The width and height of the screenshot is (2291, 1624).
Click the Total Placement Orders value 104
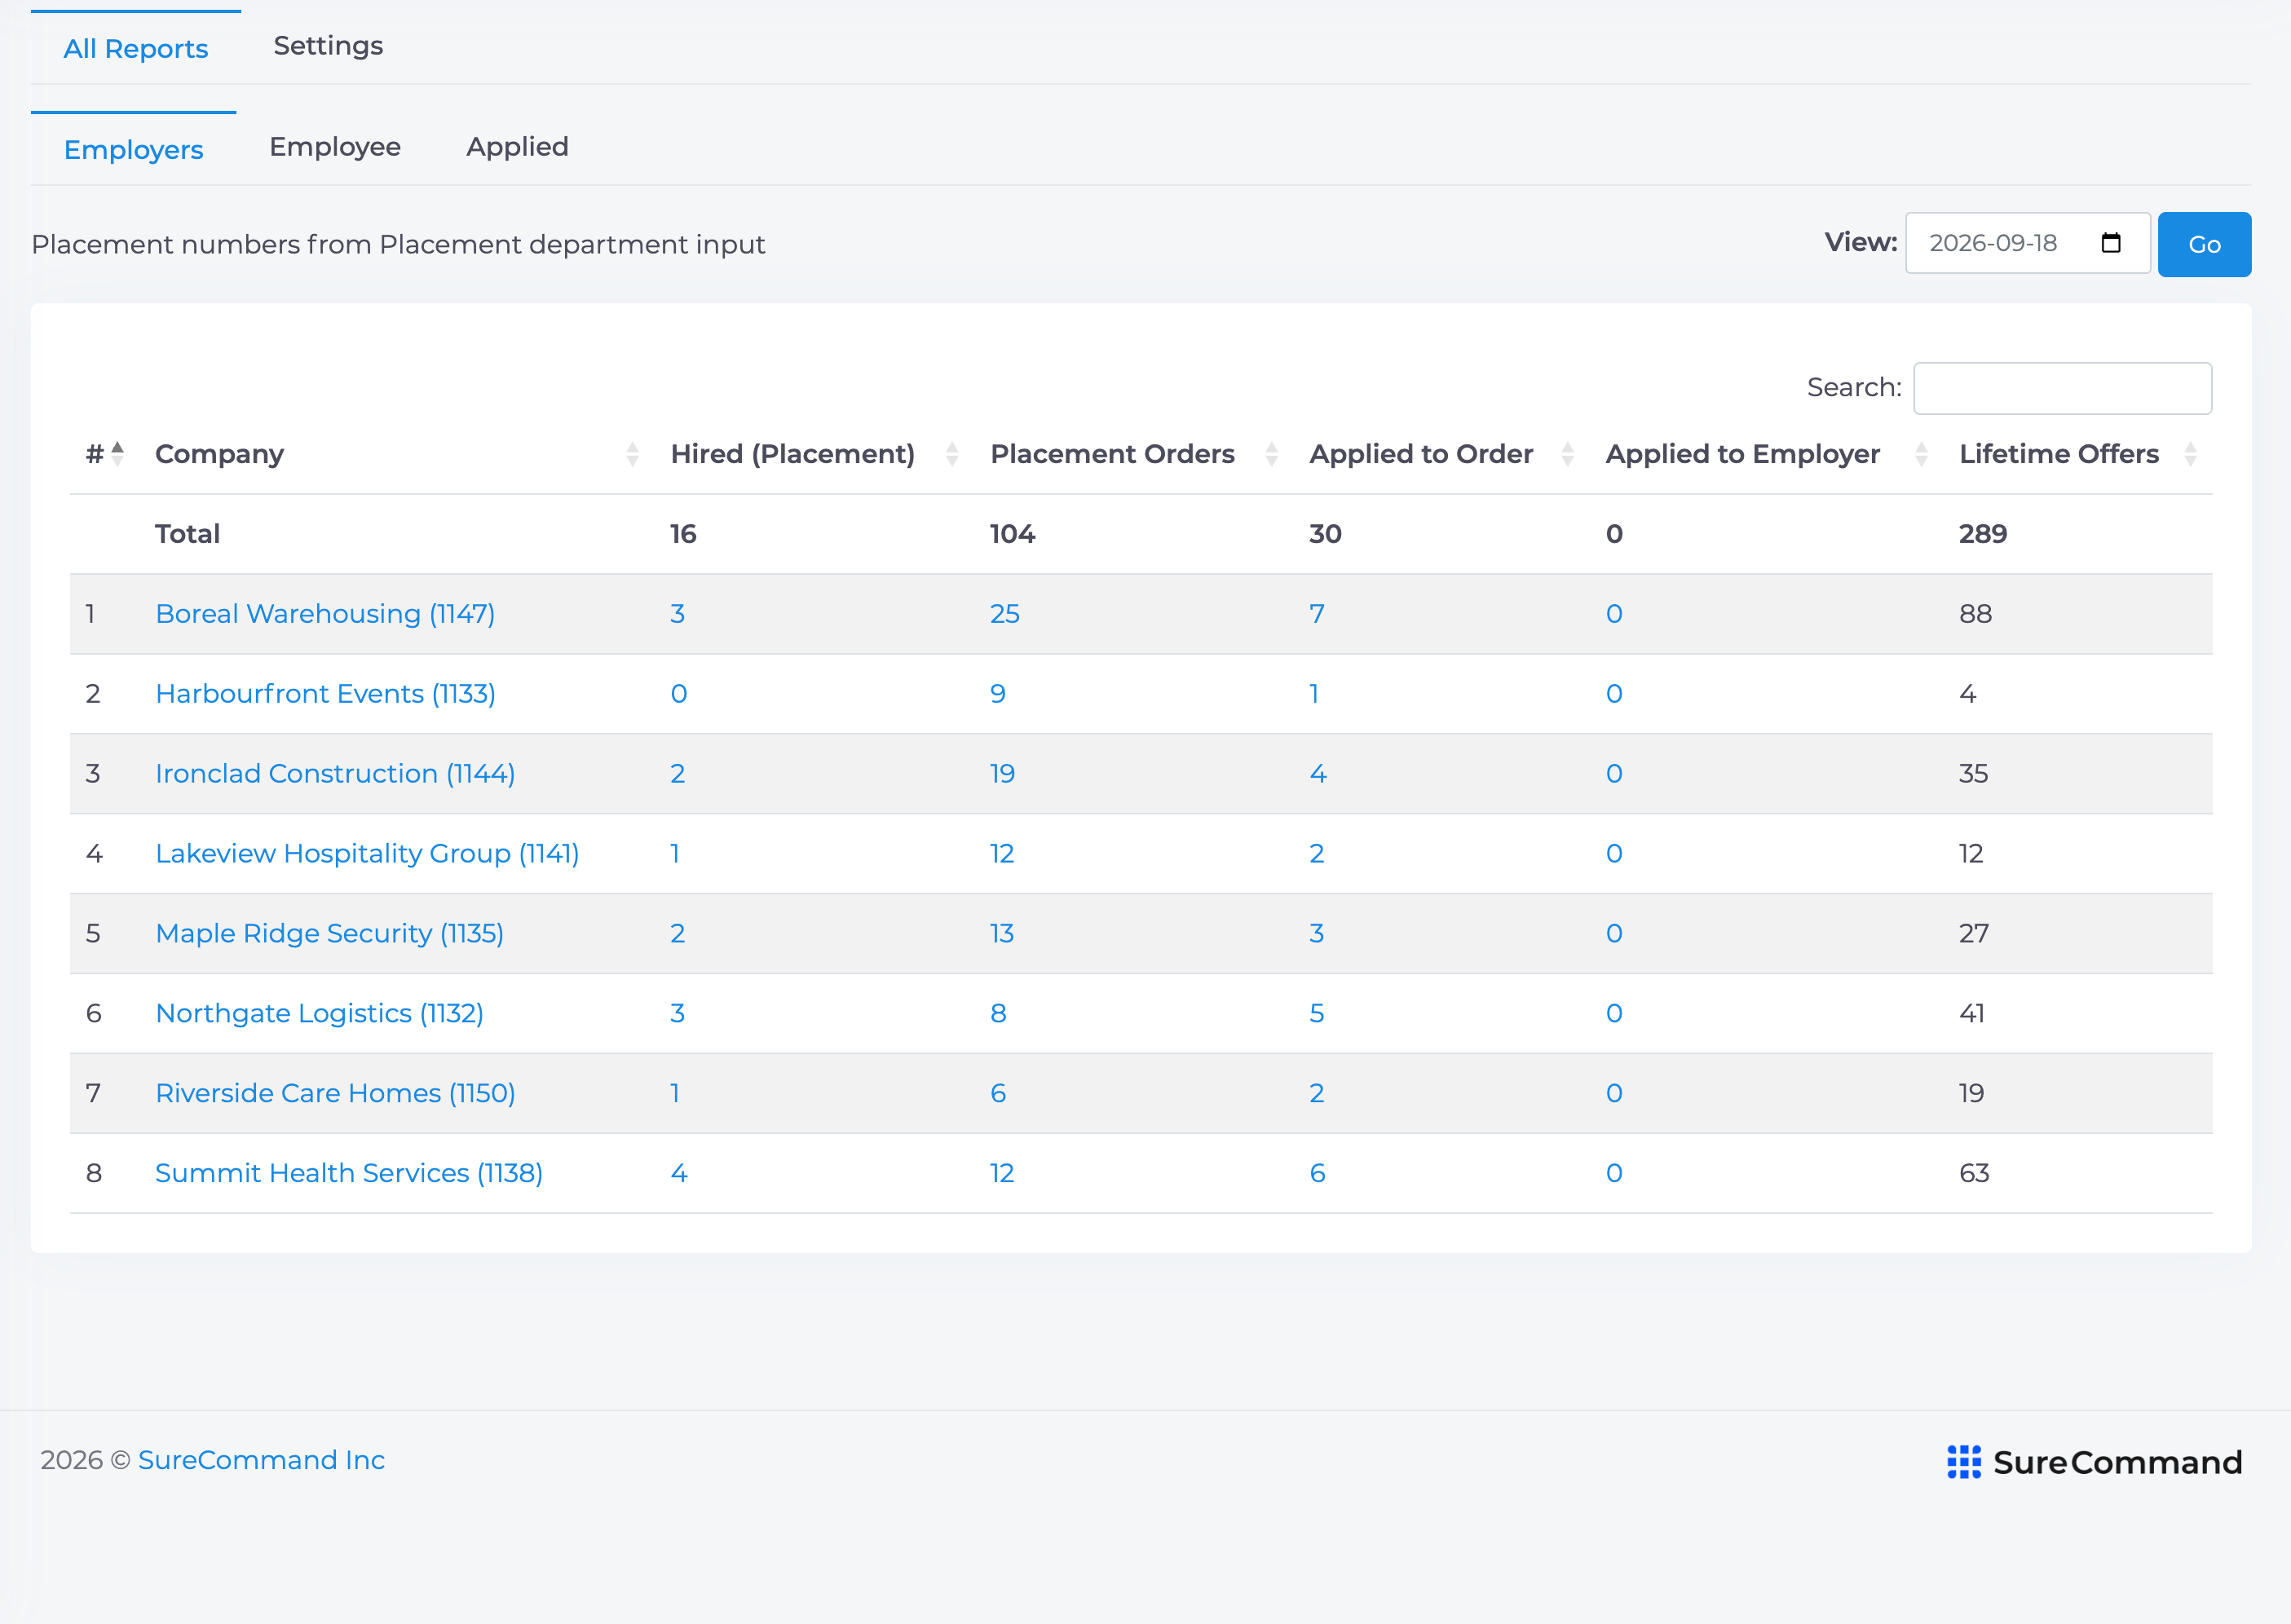pyautogui.click(x=1013, y=534)
